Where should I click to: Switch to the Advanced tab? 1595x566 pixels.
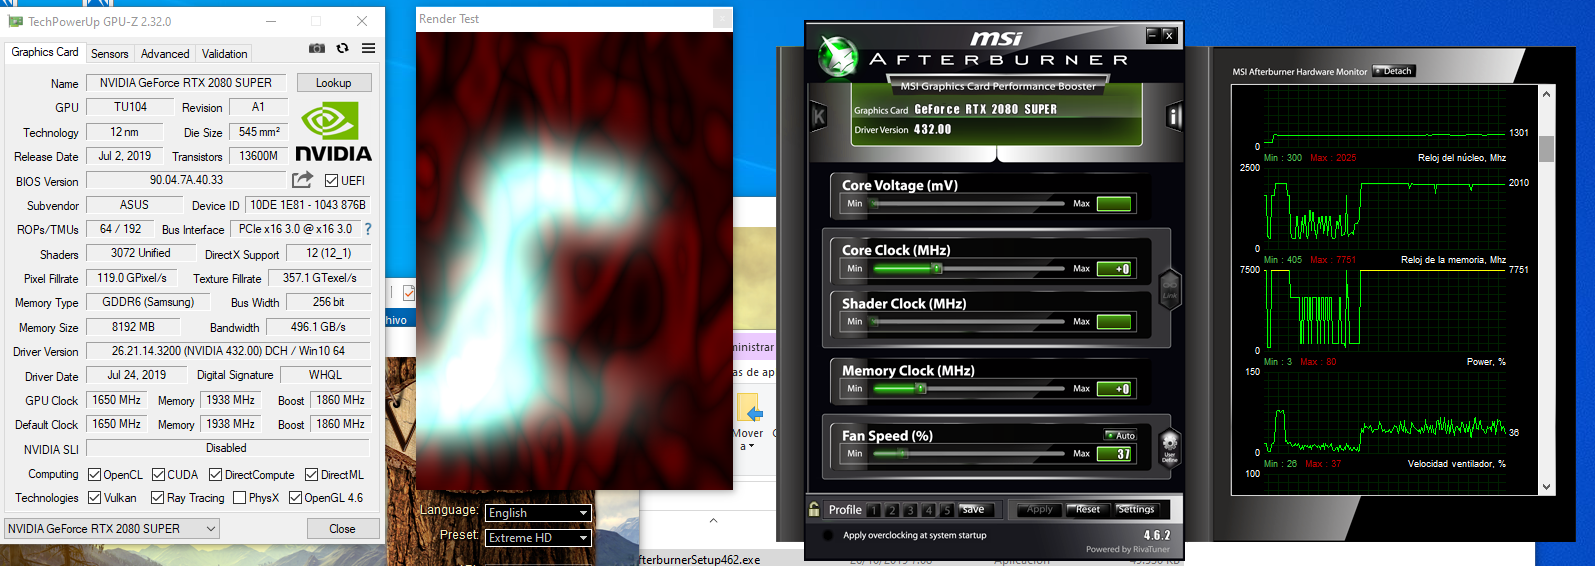pyautogui.click(x=165, y=54)
